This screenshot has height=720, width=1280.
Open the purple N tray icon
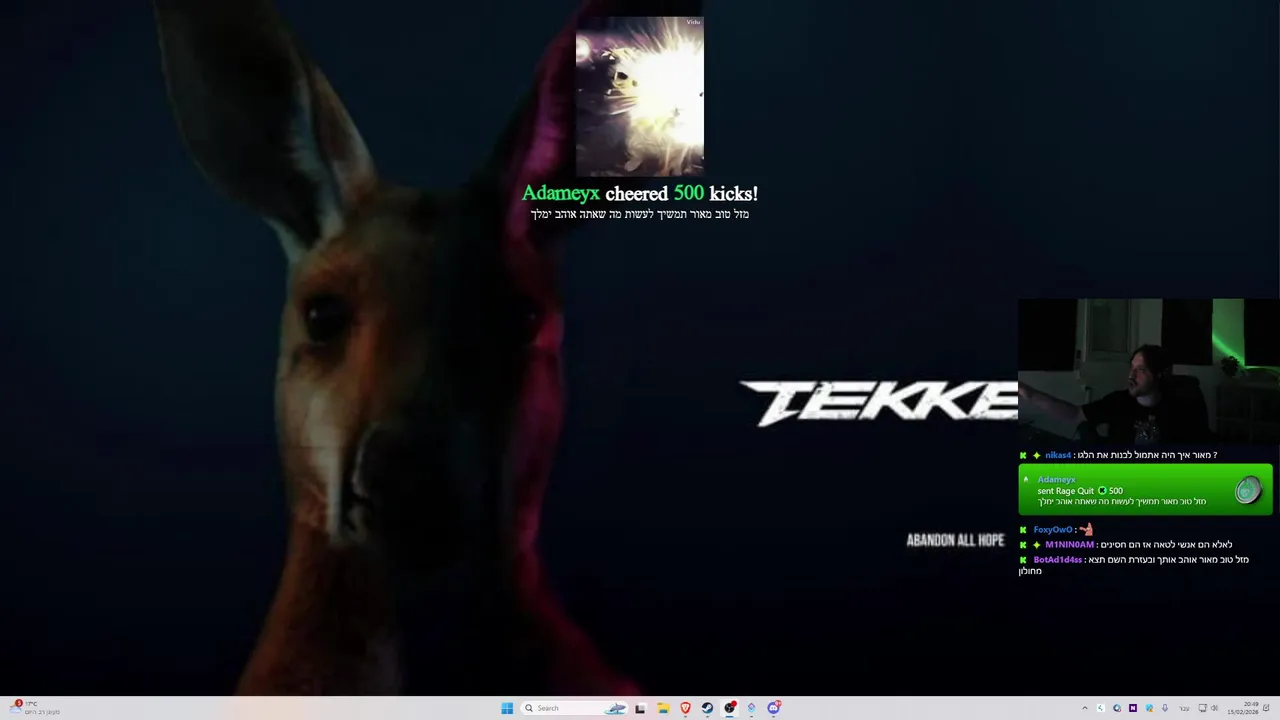(1133, 708)
